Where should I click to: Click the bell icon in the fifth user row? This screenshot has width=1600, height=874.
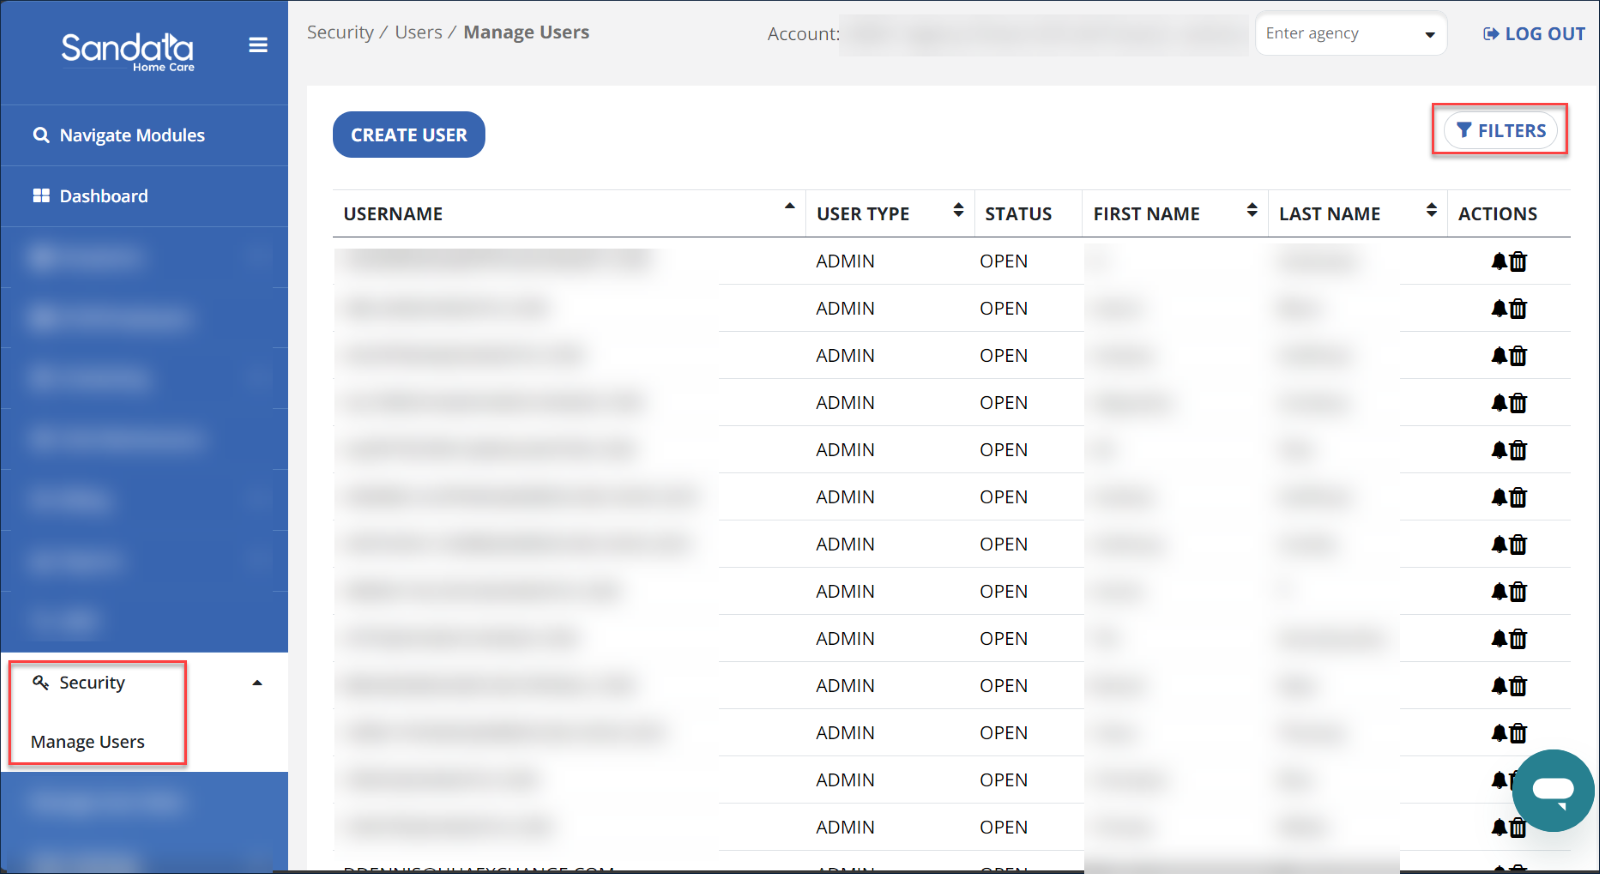[1499, 450]
